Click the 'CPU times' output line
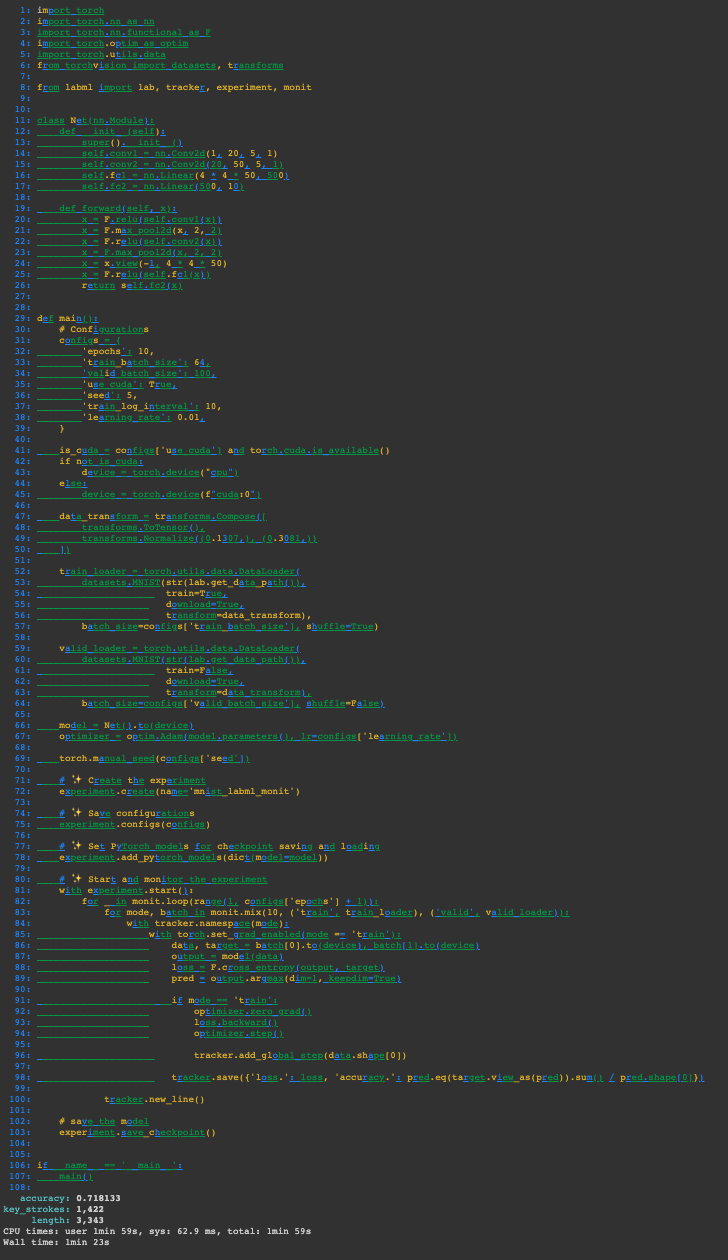The image size is (728, 1260). tap(156, 1231)
